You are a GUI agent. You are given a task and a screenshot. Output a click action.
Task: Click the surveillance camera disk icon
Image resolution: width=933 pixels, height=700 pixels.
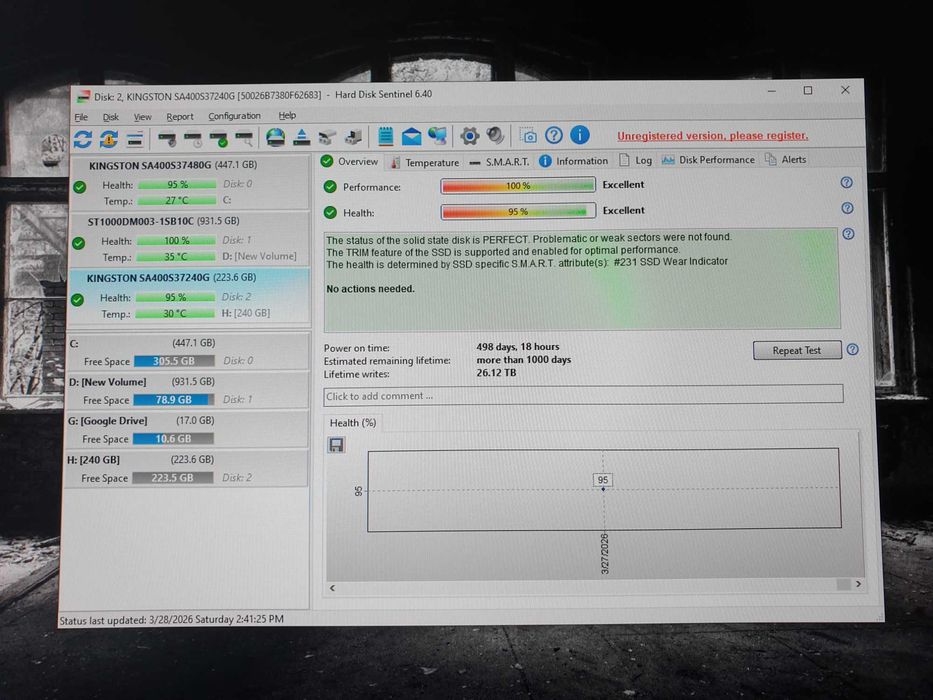pos(327,138)
